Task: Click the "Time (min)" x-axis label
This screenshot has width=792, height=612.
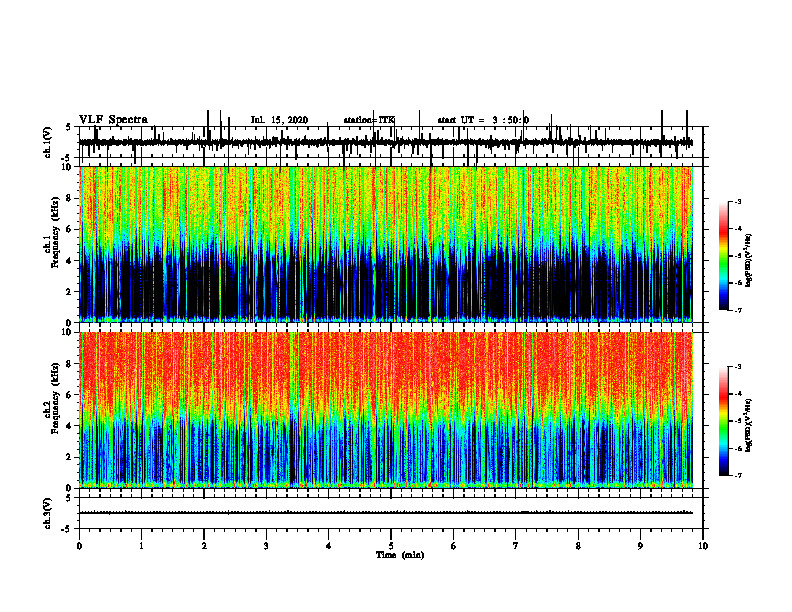Action: [400, 555]
